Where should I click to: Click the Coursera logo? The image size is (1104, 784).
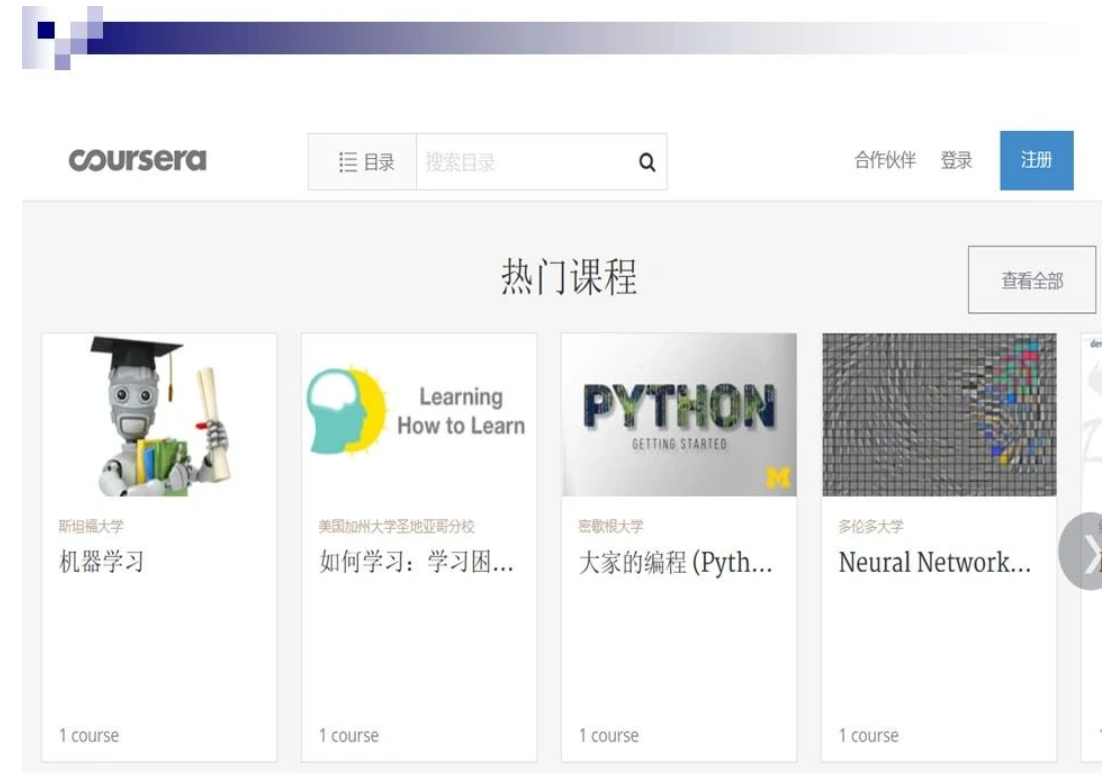(137, 161)
